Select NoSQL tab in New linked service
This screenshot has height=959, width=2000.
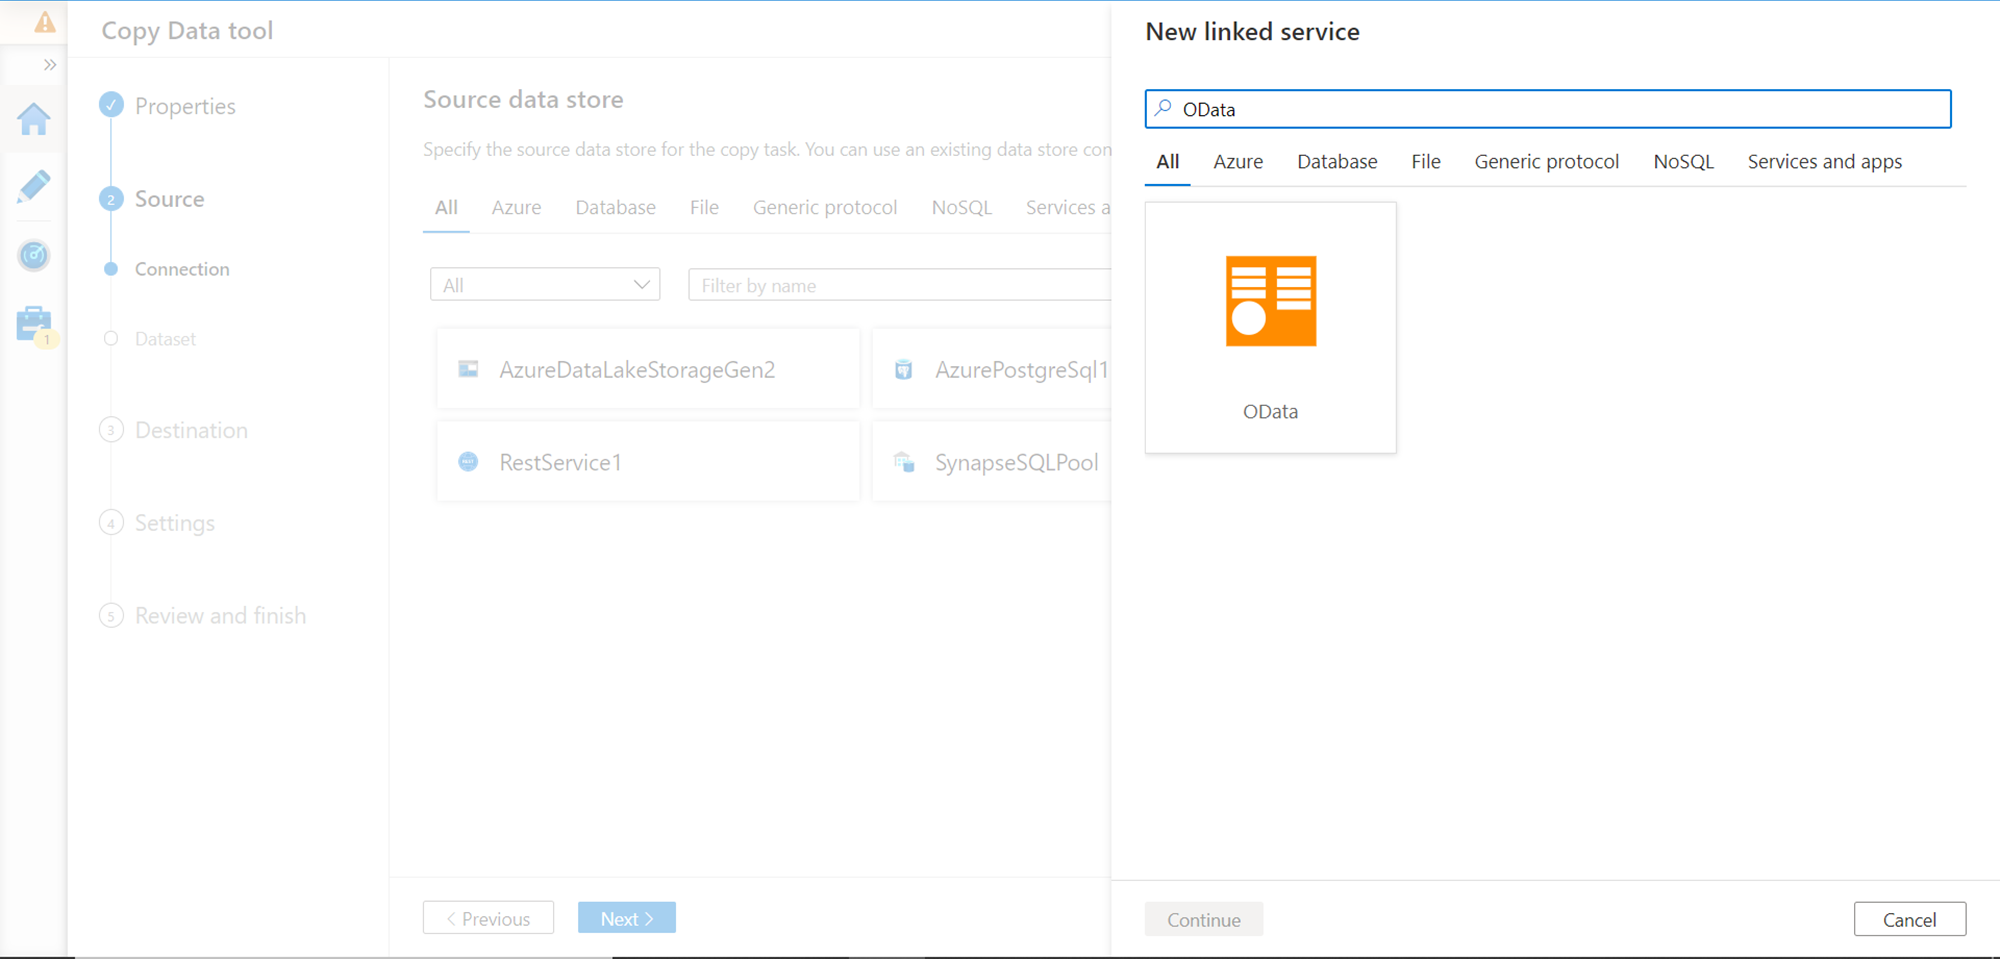1683,162
